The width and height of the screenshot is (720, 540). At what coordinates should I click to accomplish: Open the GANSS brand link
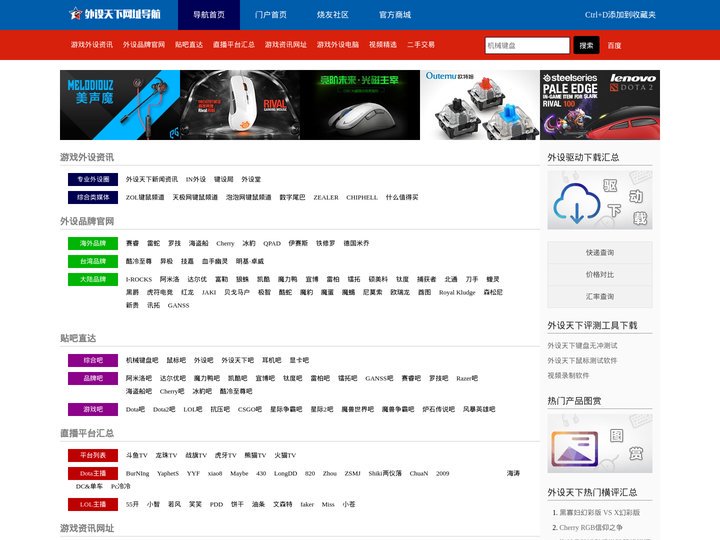178,305
